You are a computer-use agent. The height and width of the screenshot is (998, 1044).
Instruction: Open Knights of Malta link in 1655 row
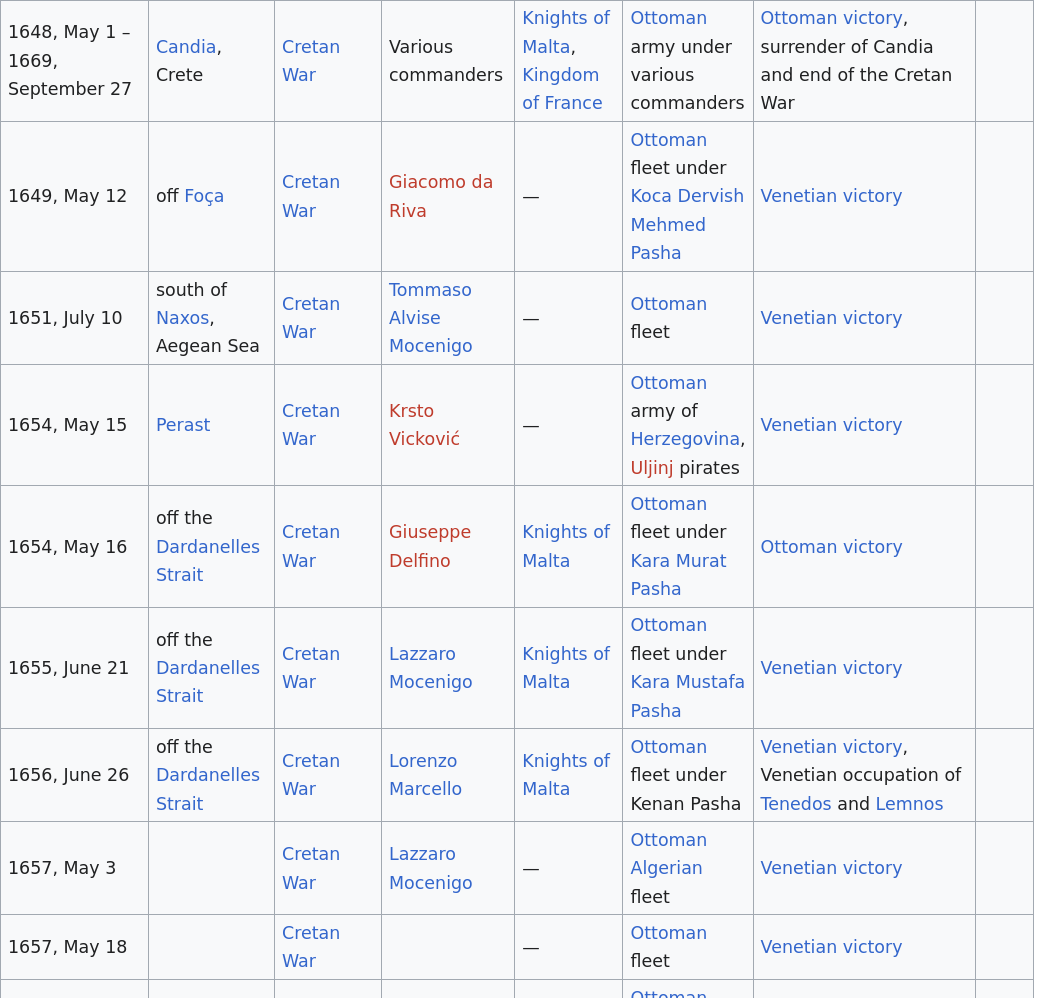coord(566,668)
